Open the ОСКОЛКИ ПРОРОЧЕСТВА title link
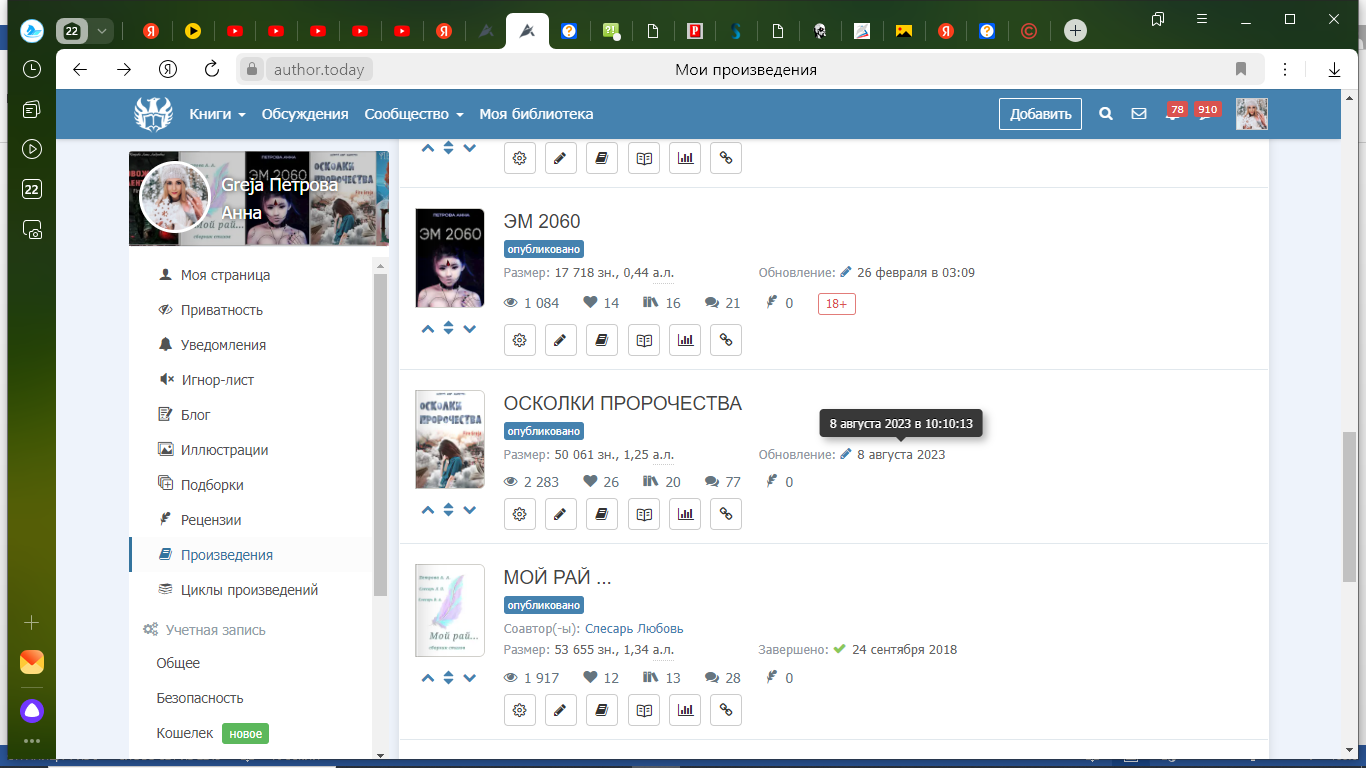 pos(623,403)
